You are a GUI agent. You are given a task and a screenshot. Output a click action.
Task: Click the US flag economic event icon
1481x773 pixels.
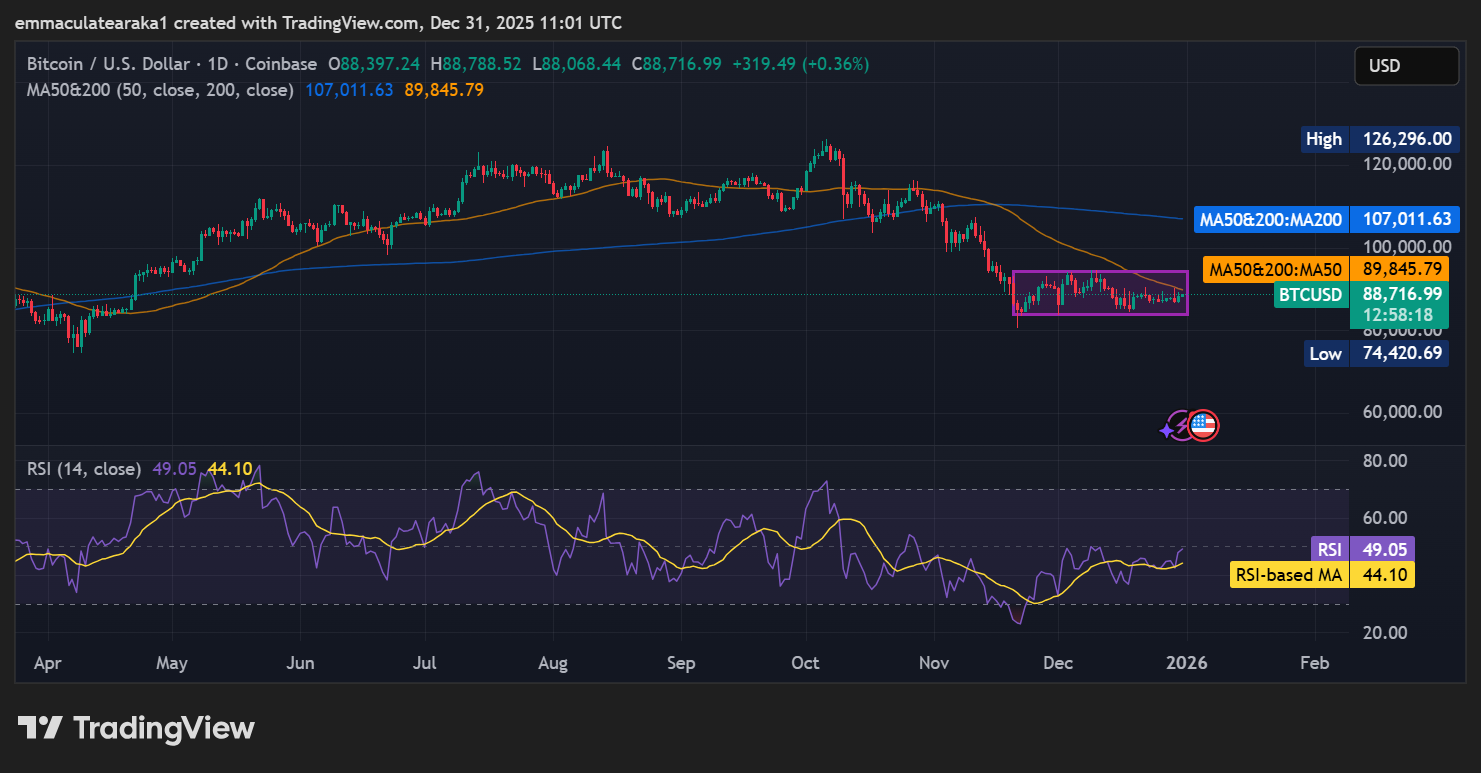click(x=1204, y=426)
